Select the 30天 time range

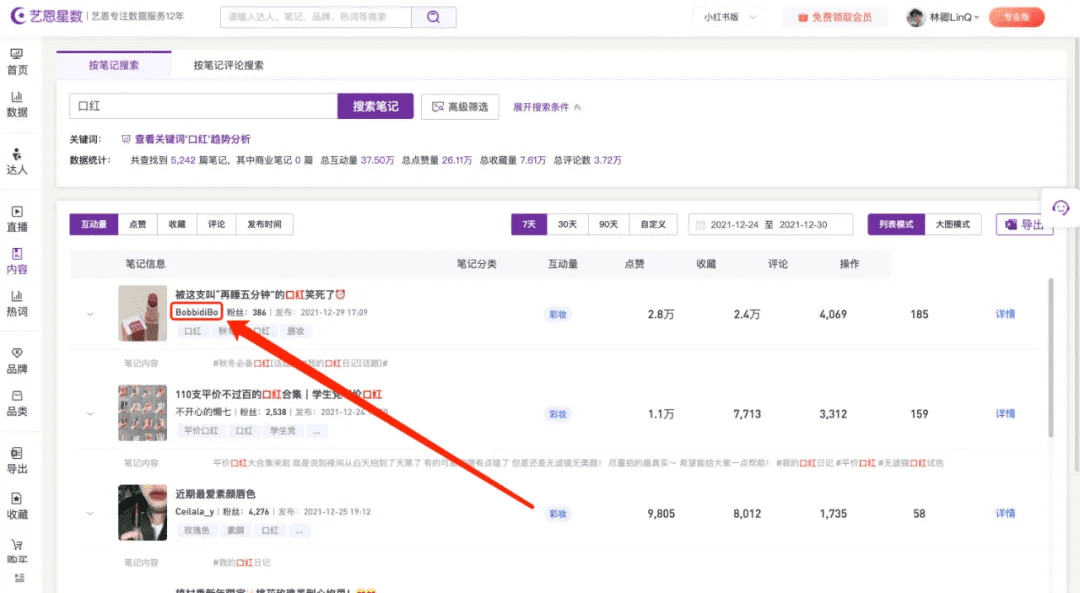(x=567, y=224)
